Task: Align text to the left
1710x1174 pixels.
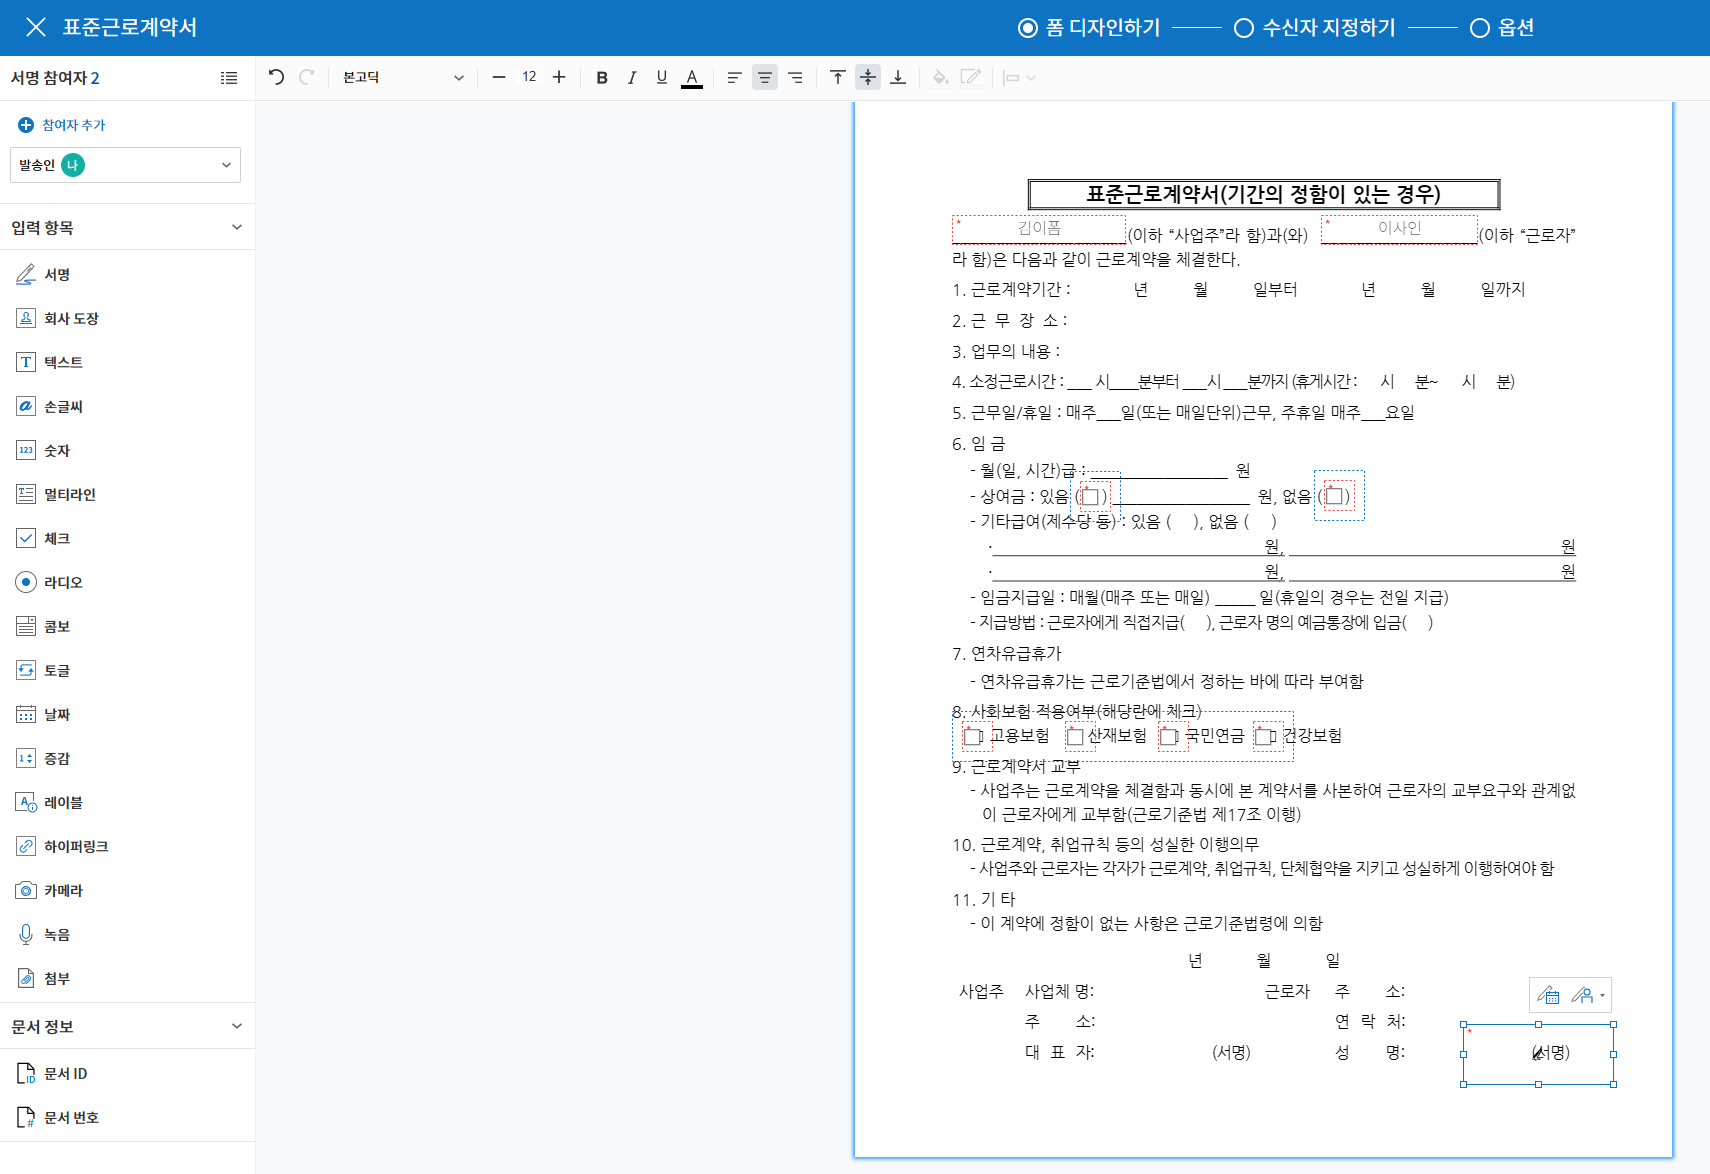Action: point(734,77)
